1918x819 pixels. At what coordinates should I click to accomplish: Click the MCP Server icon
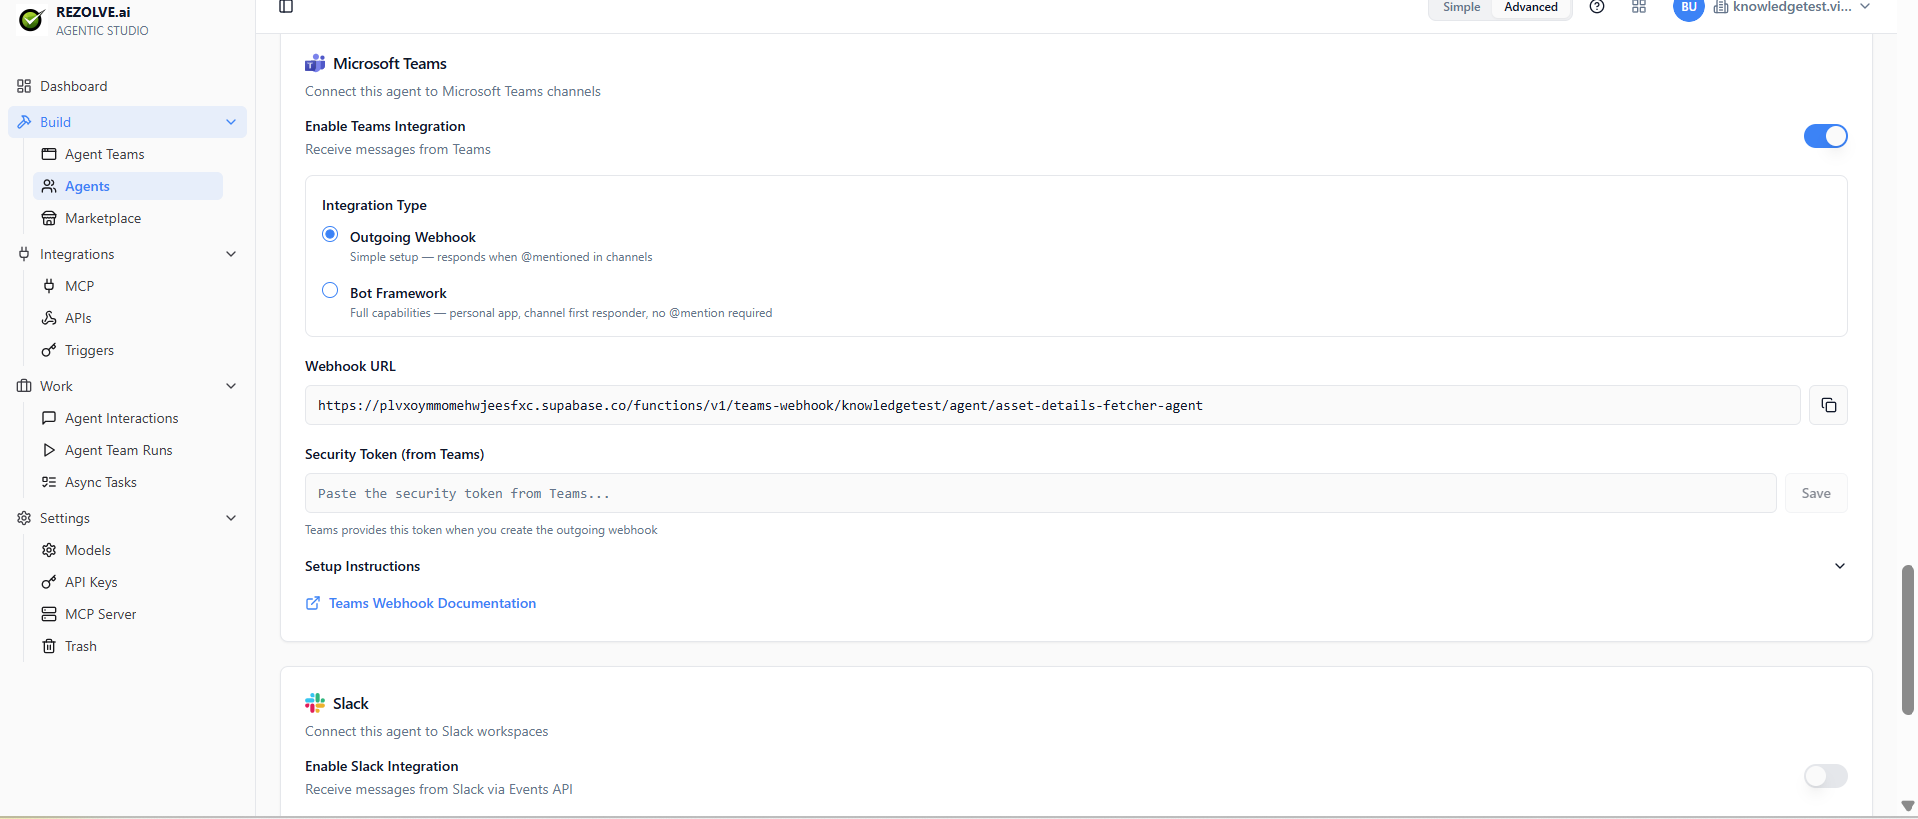point(49,614)
